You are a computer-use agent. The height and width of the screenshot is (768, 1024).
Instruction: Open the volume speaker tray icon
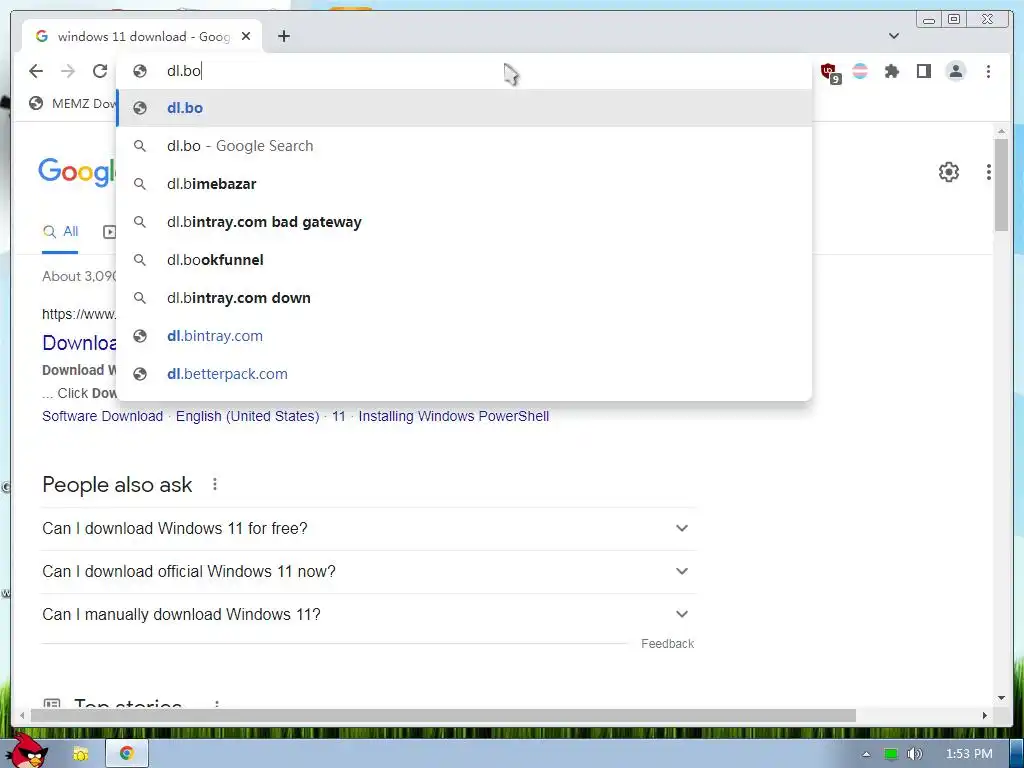tap(914, 754)
